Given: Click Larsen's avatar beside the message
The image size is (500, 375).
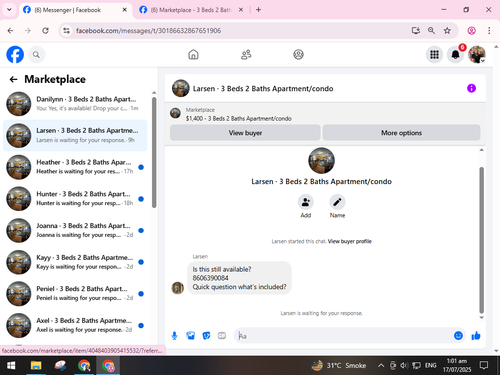Looking at the screenshot, I should point(178,288).
